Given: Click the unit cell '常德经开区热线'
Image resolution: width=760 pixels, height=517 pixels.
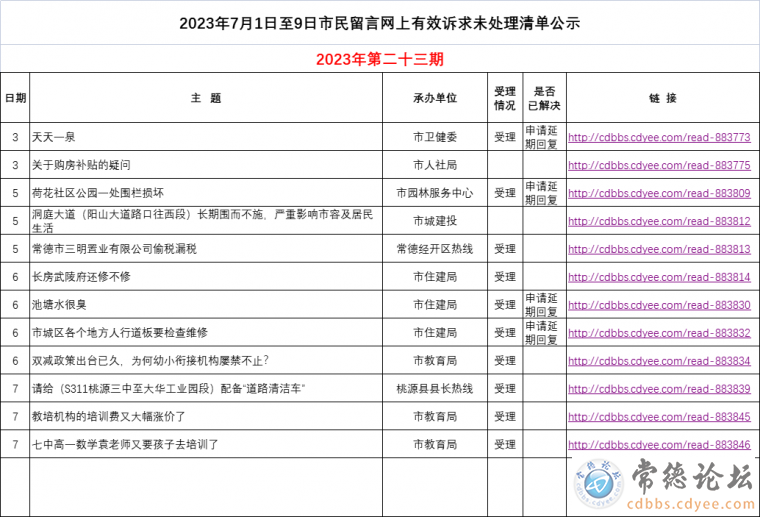Looking at the screenshot, I should click(435, 249).
